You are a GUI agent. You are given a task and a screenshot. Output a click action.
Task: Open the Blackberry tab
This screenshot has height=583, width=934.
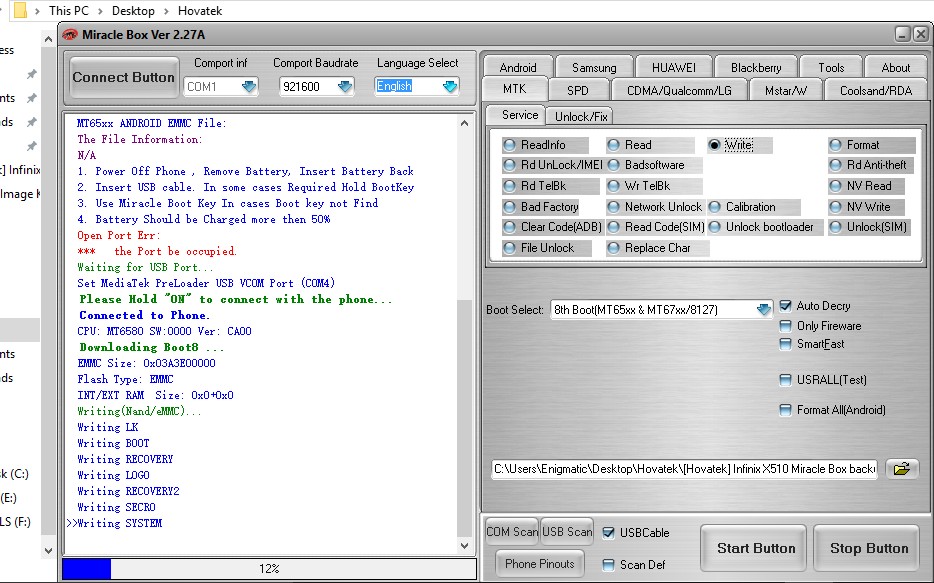756,67
